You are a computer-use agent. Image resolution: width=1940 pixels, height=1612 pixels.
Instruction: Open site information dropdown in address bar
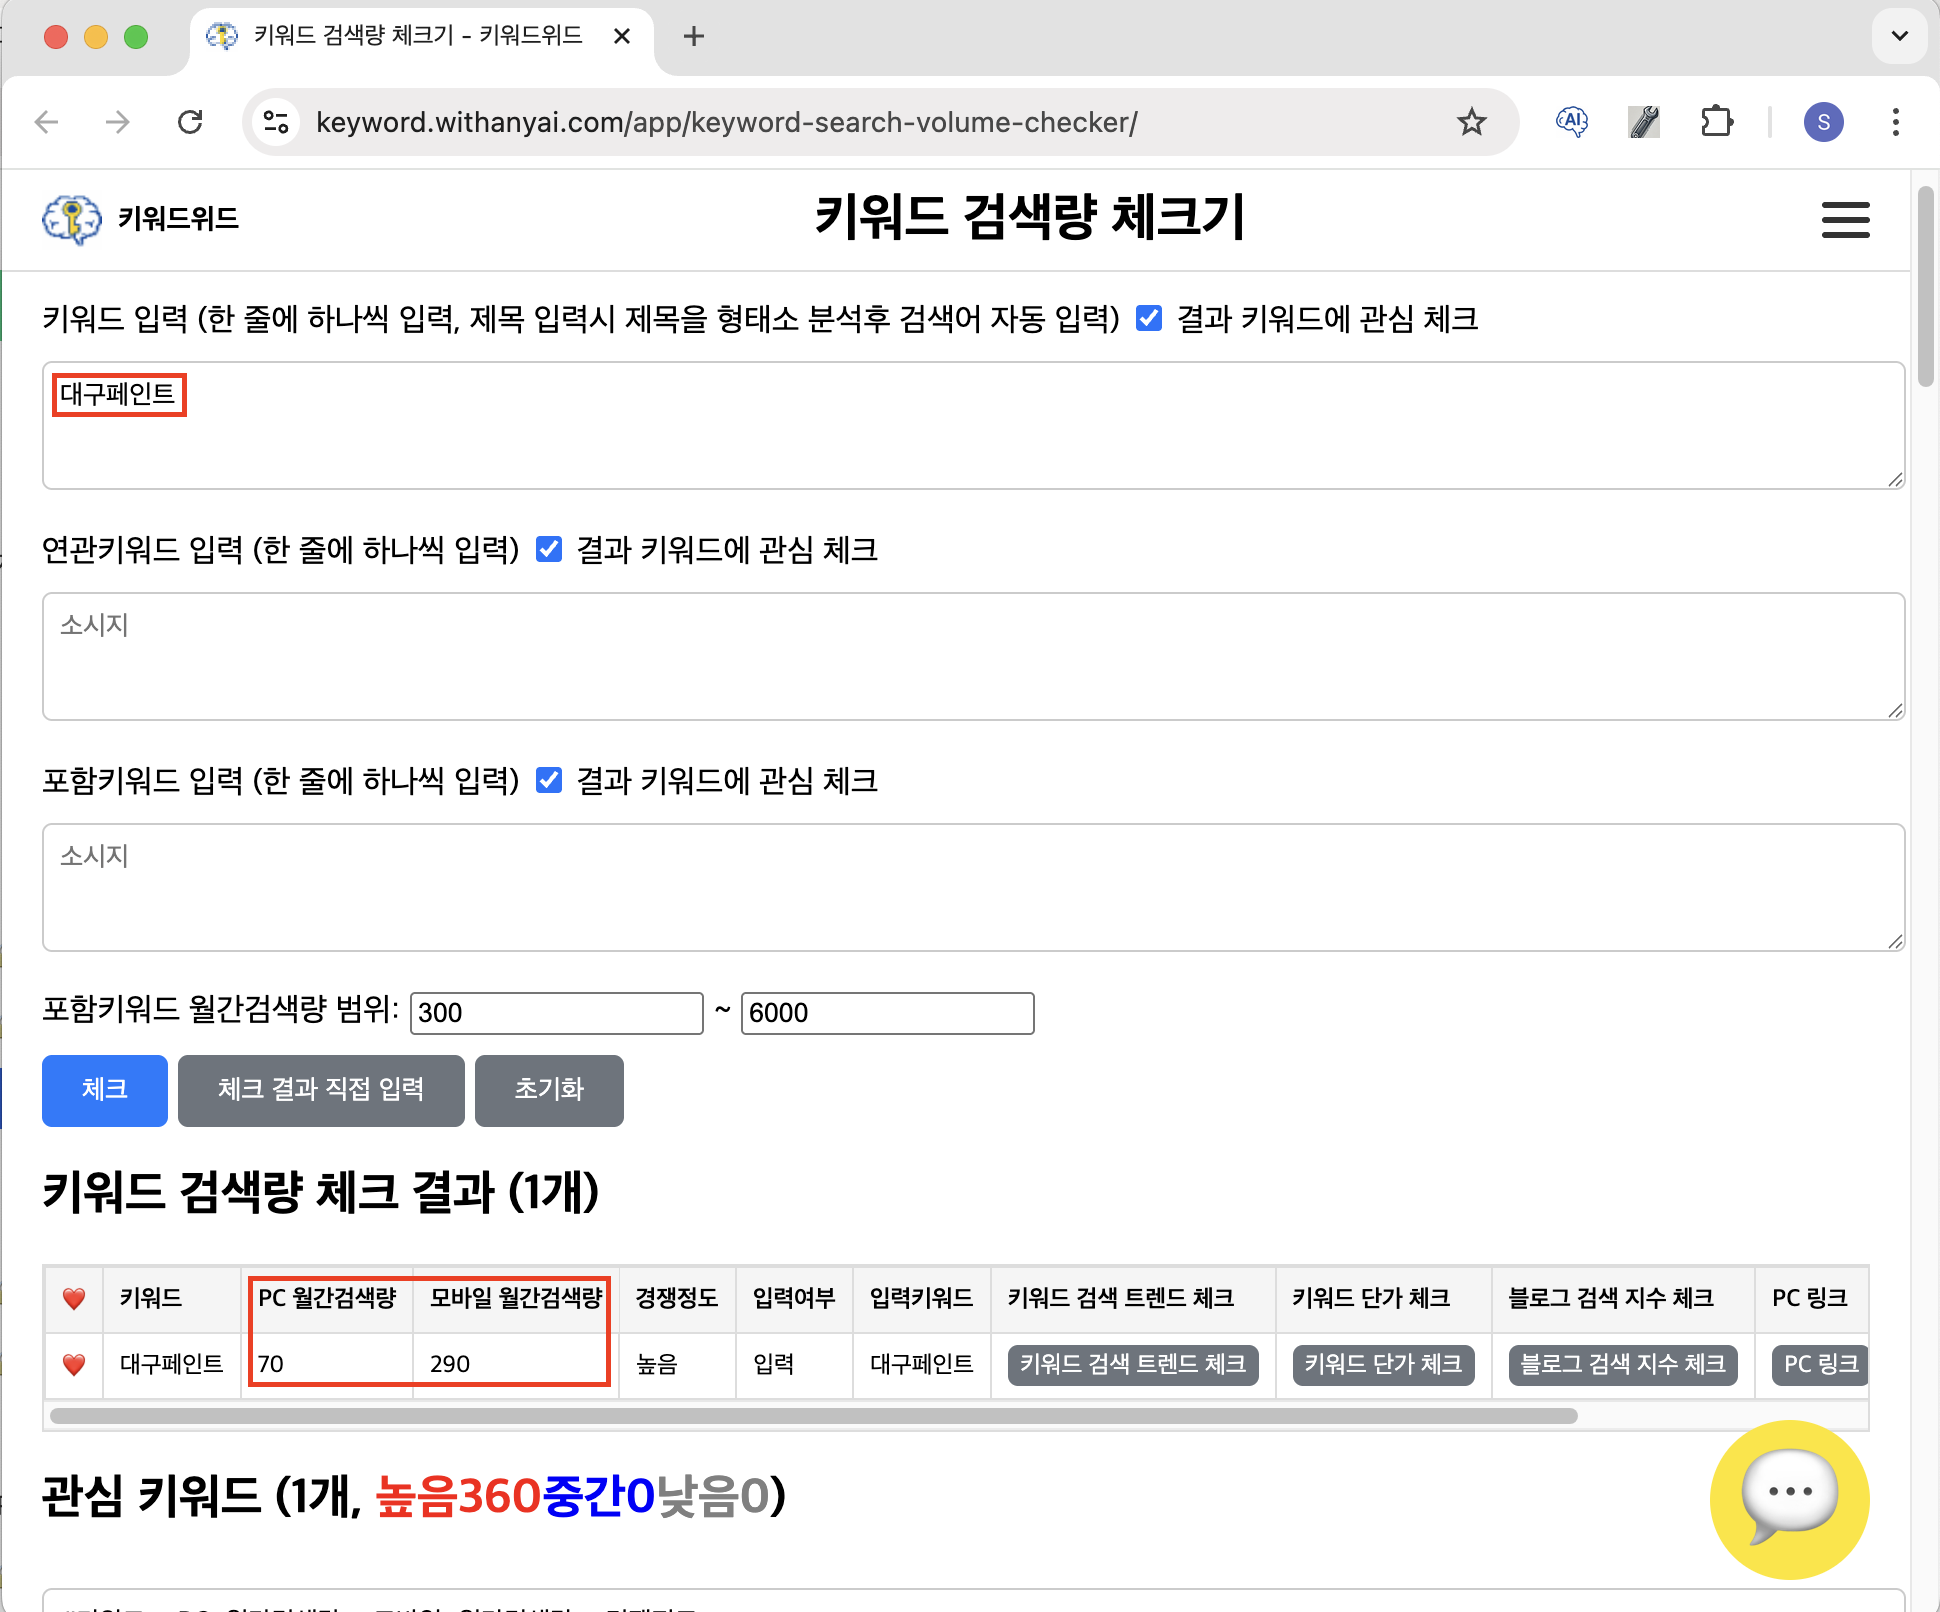tap(276, 122)
